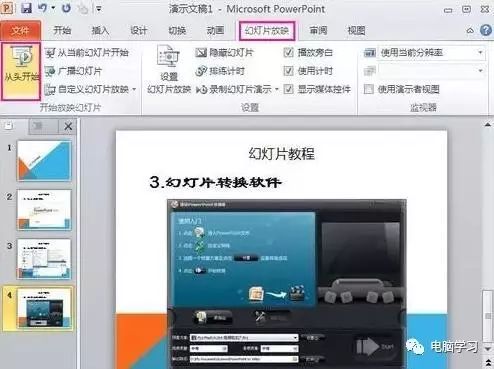Click the resolution monitor icon
The width and height of the screenshot is (494, 369).
[370, 53]
